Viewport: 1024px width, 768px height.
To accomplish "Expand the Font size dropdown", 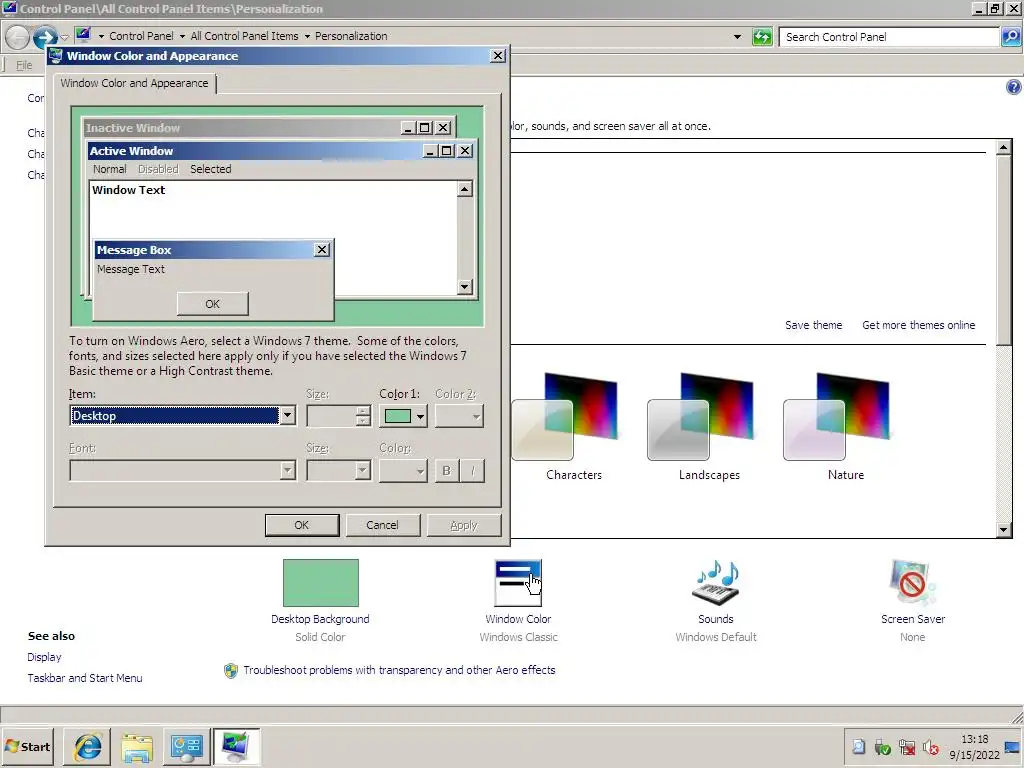I will click(x=362, y=470).
